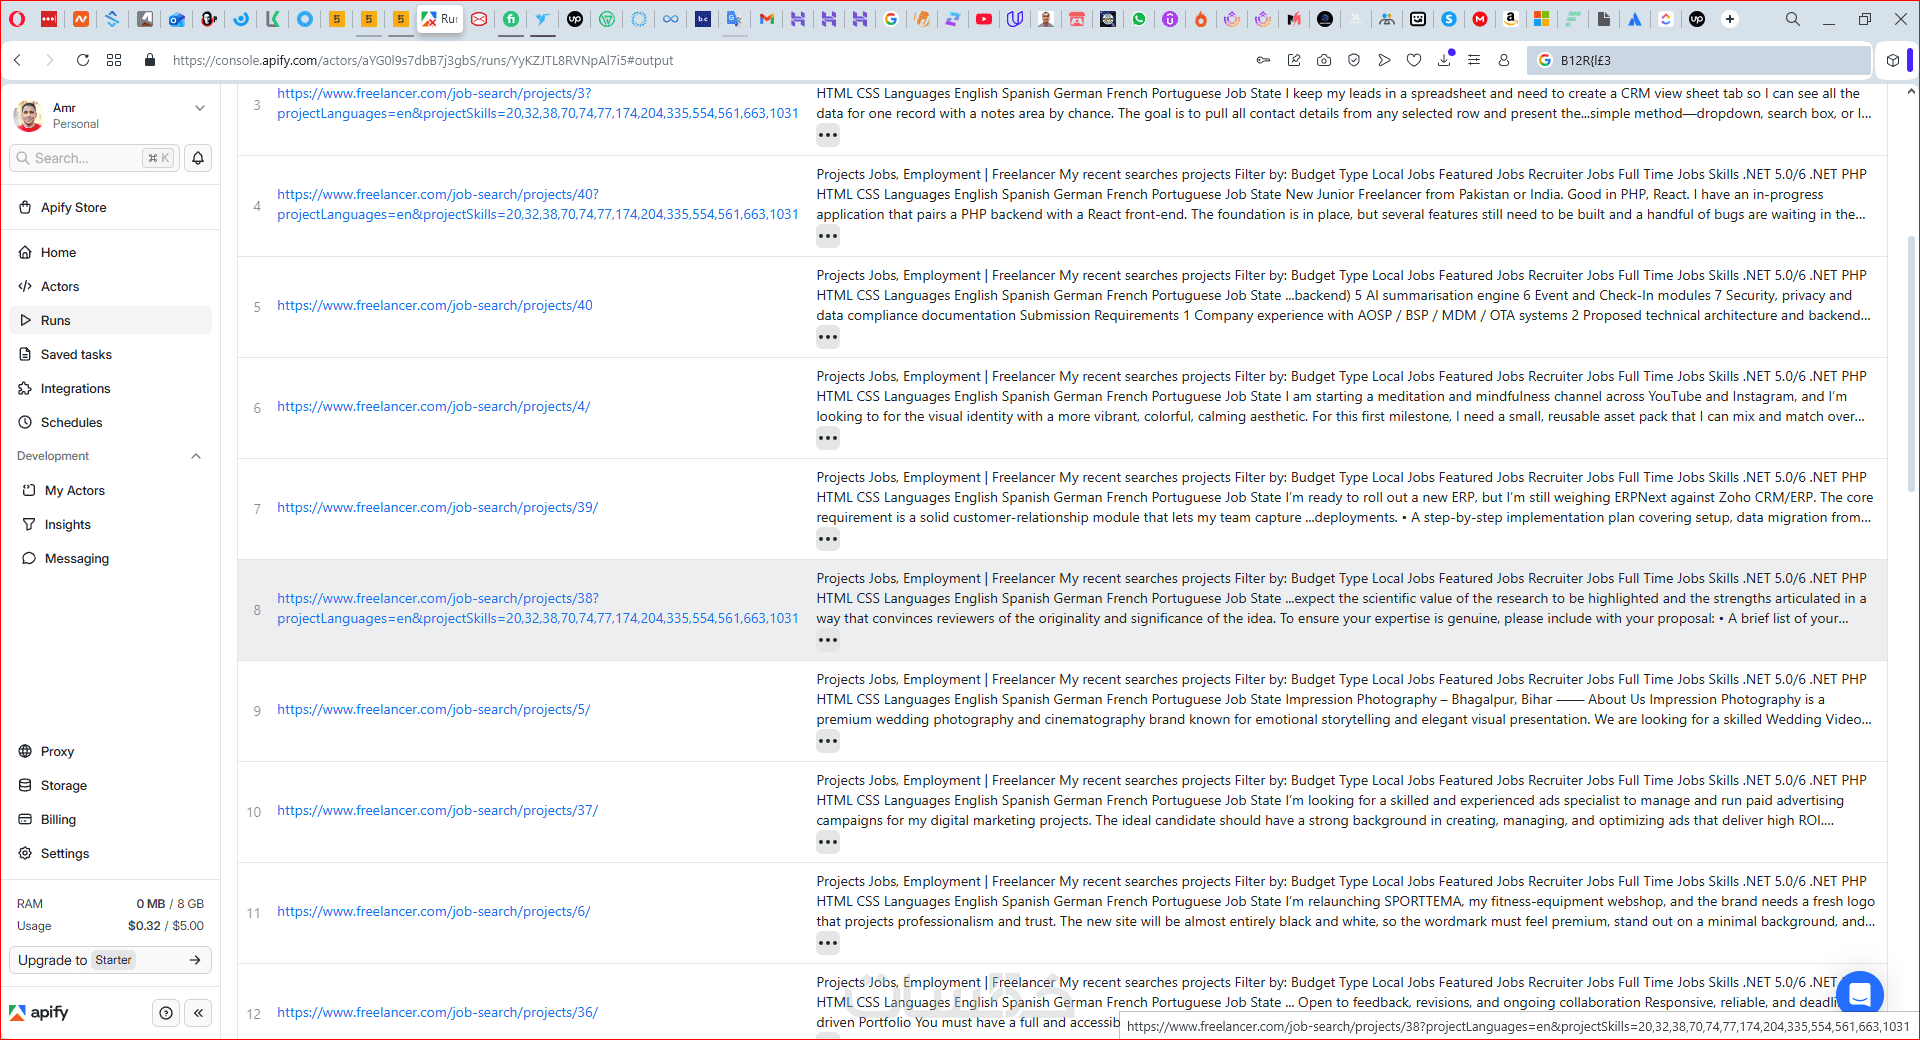Screen dimensions: 1920x1040
Task: Open the projects/37/ link in row 10
Action: [x=438, y=811]
